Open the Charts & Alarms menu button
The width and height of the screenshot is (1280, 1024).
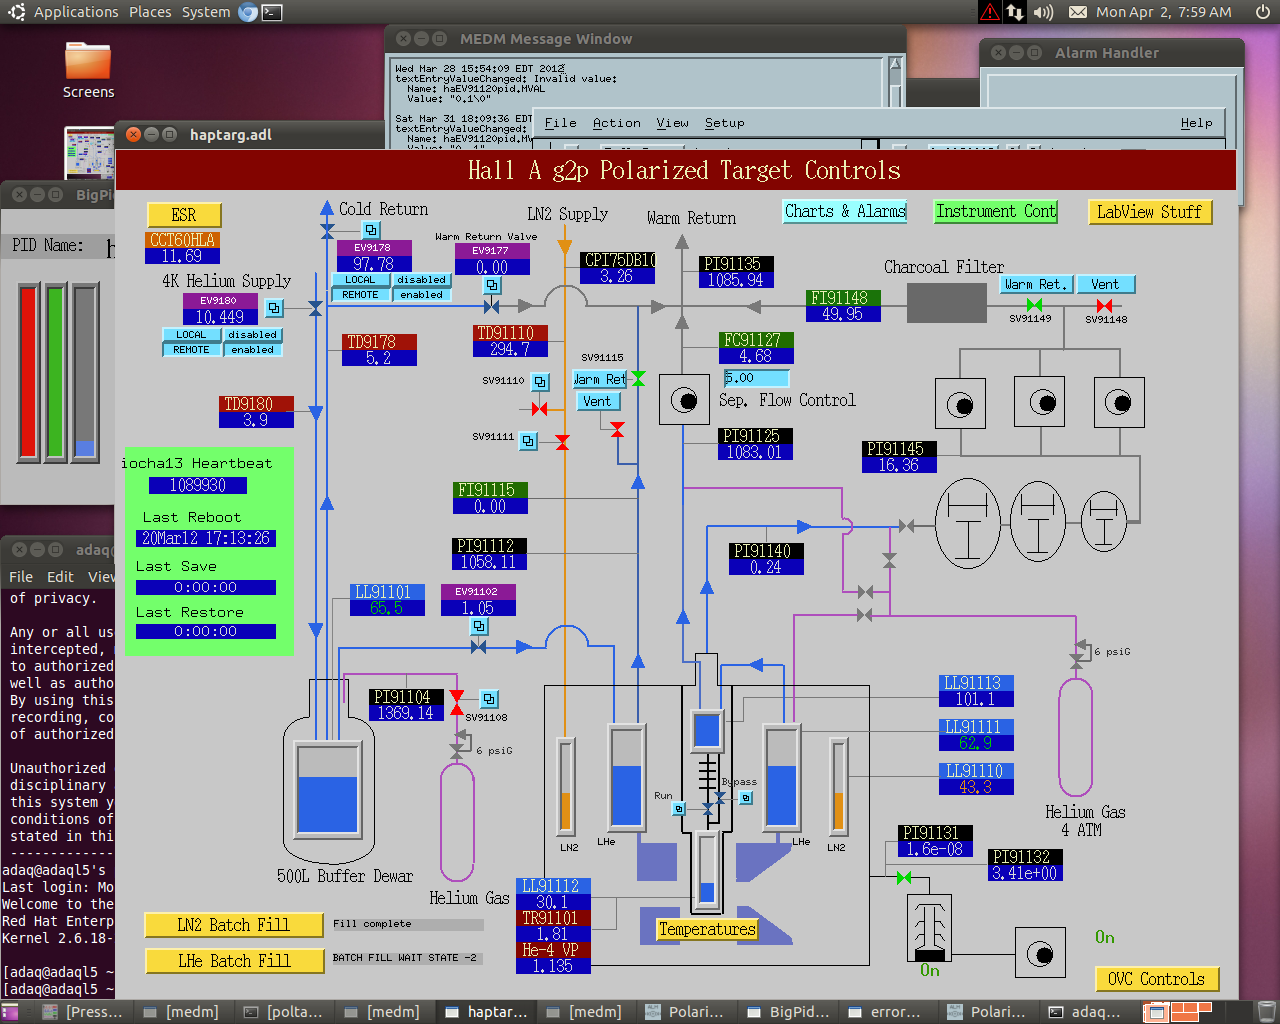point(845,211)
